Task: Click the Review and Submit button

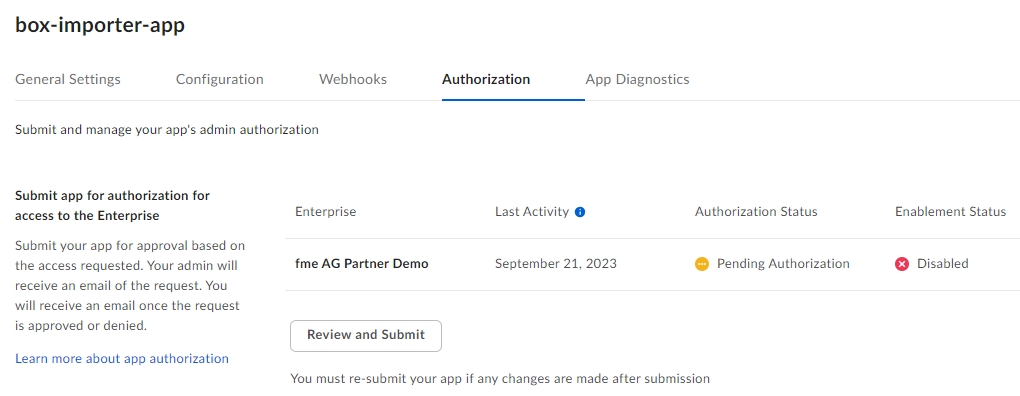Action: [366, 336]
